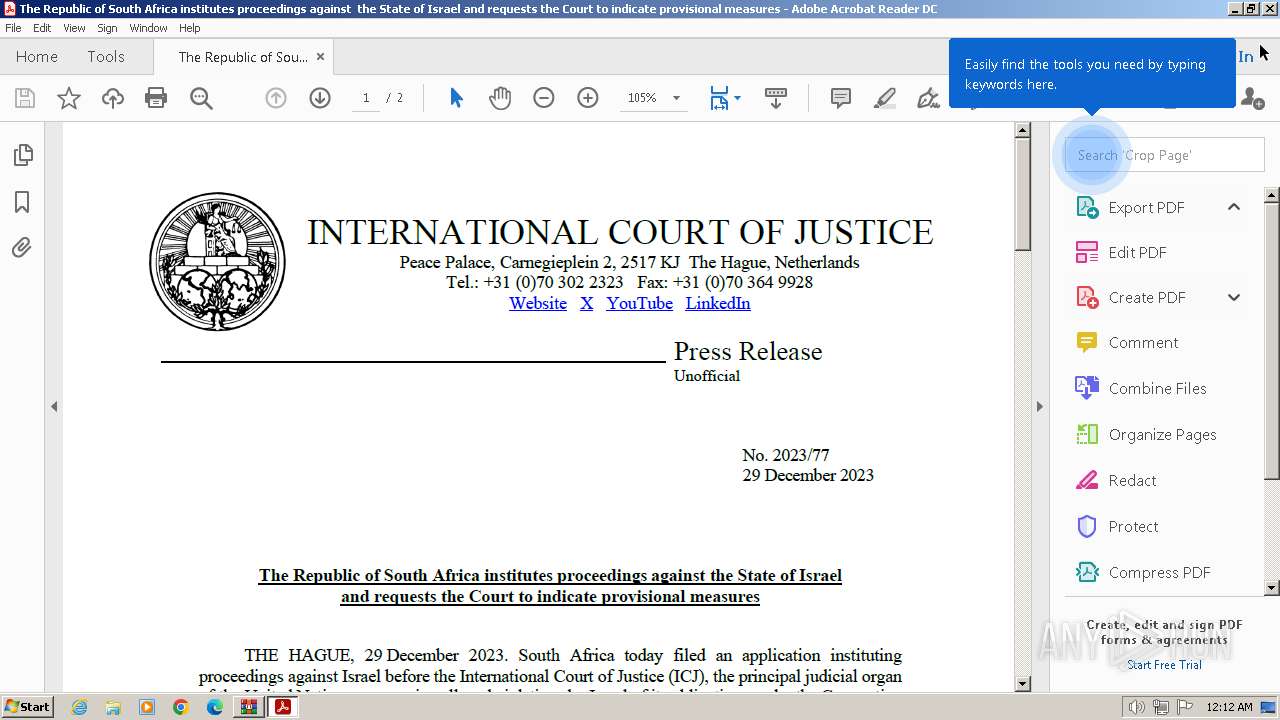Follow the YouTube link in letterhead
This screenshot has width=1280, height=720.
639,303
